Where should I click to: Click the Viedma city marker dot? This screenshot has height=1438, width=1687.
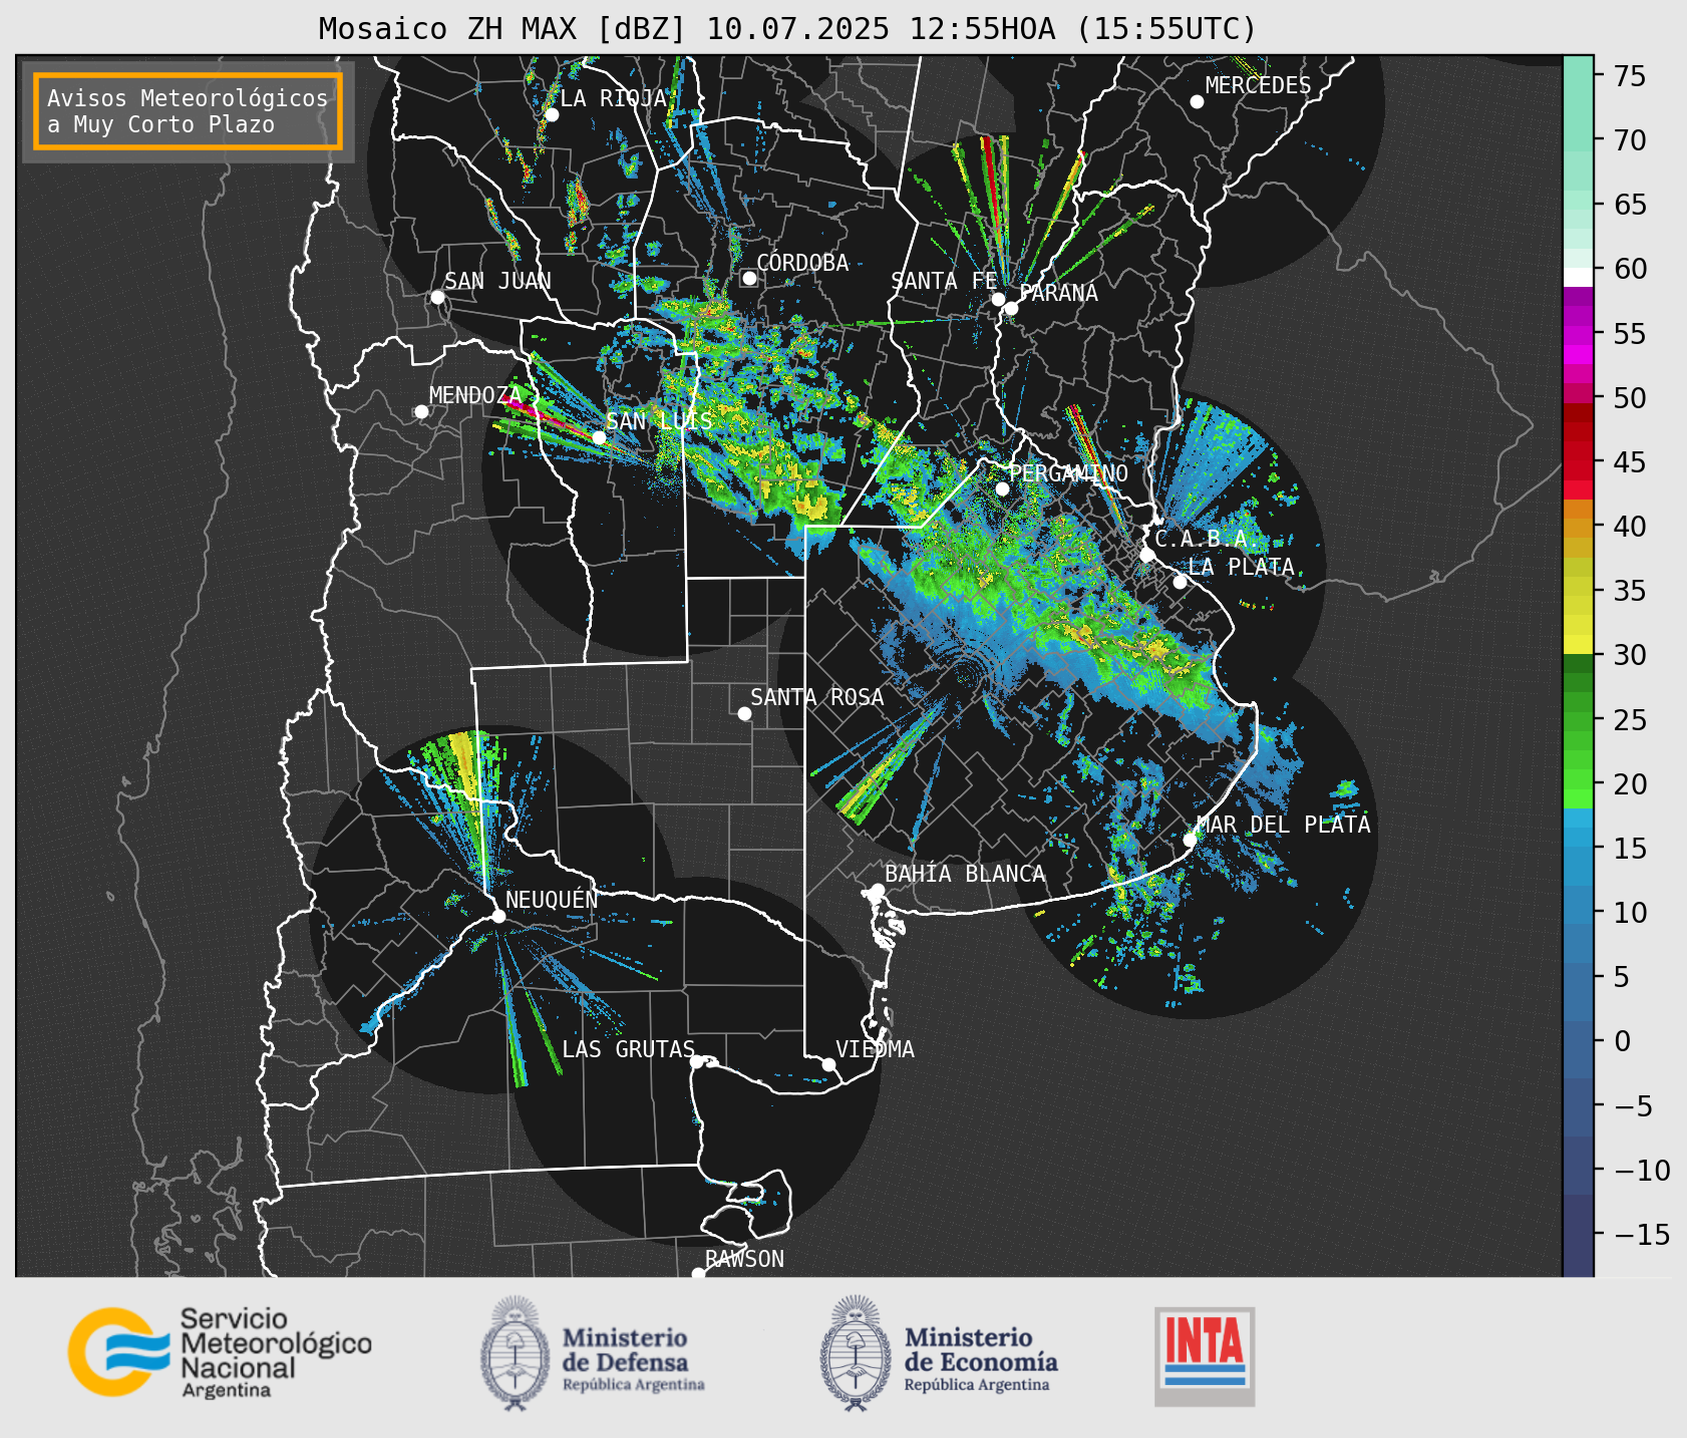coord(829,1064)
